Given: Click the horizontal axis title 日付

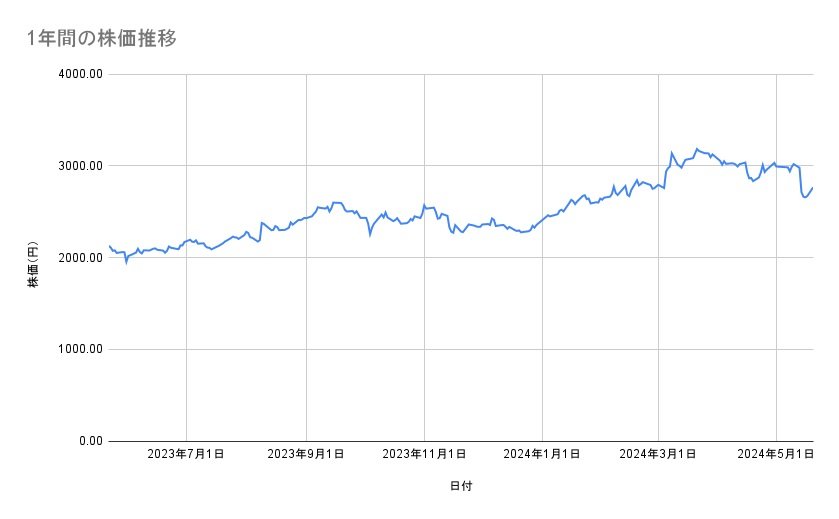Looking at the screenshot, I should (x=461, y=487).
